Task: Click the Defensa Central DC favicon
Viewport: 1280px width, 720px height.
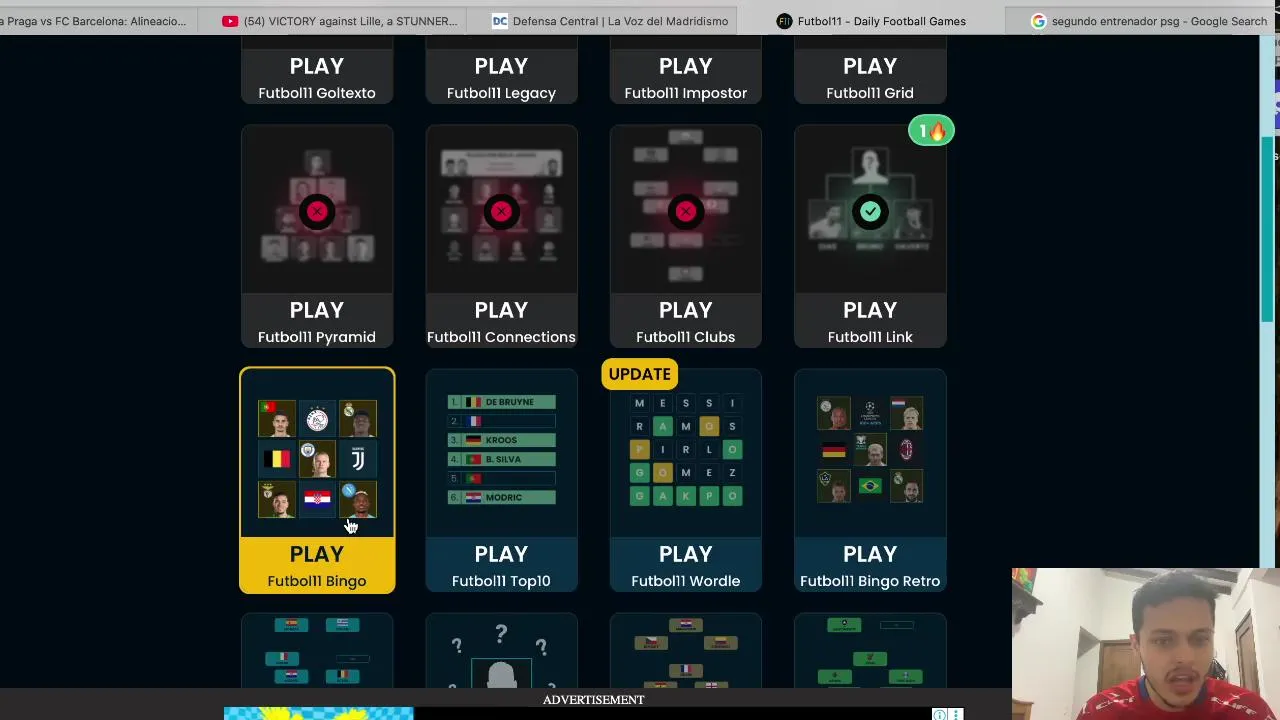Action: [x=500, y=21]
